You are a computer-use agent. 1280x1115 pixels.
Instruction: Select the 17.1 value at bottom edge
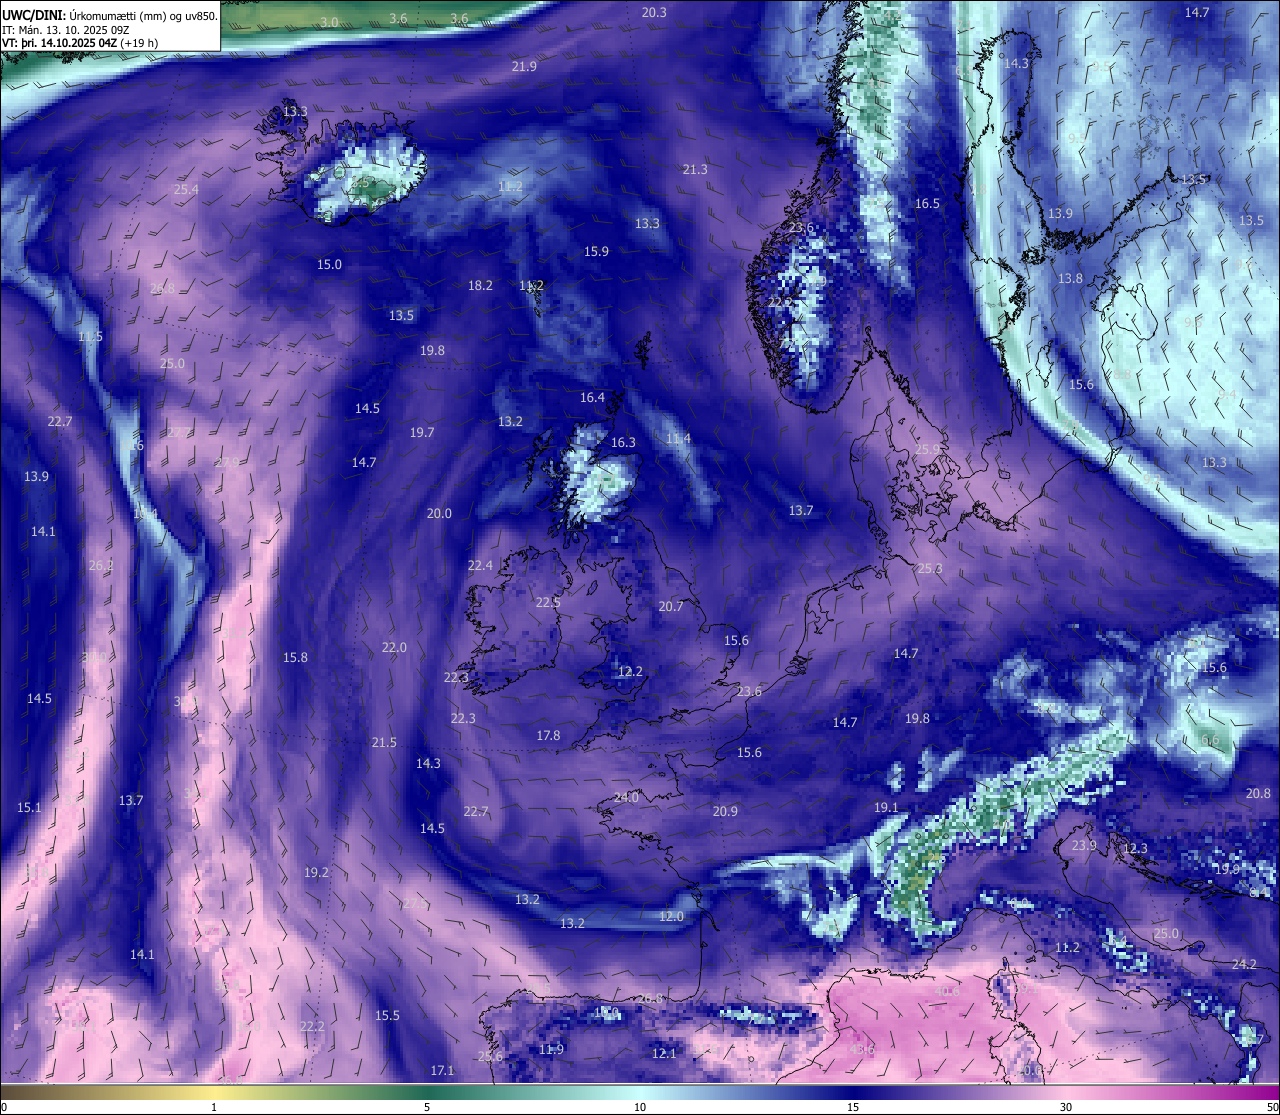point(442,1070)
